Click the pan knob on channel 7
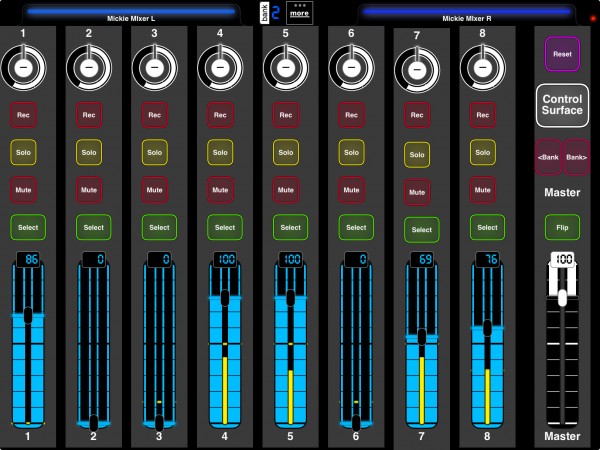600x450 pixels. pos(417,70)
